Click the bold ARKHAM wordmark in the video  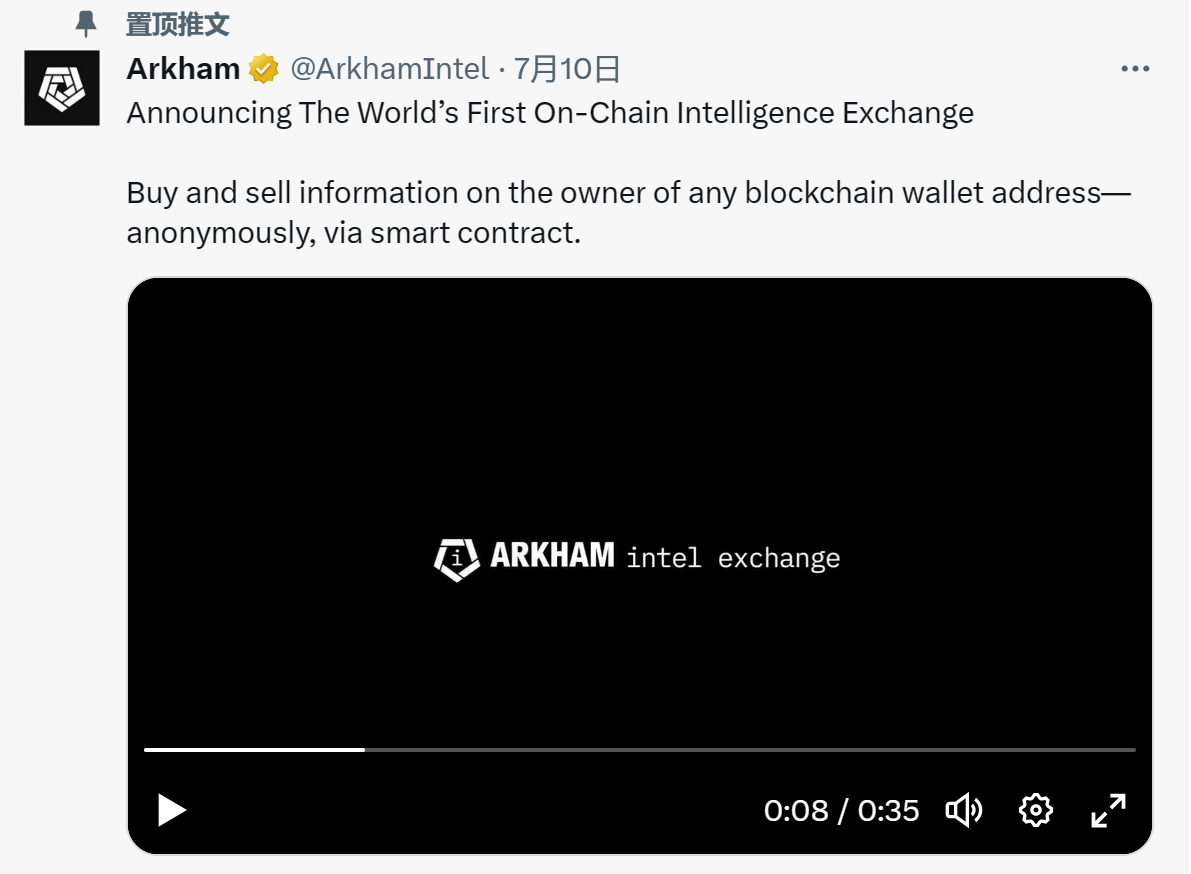552,556
